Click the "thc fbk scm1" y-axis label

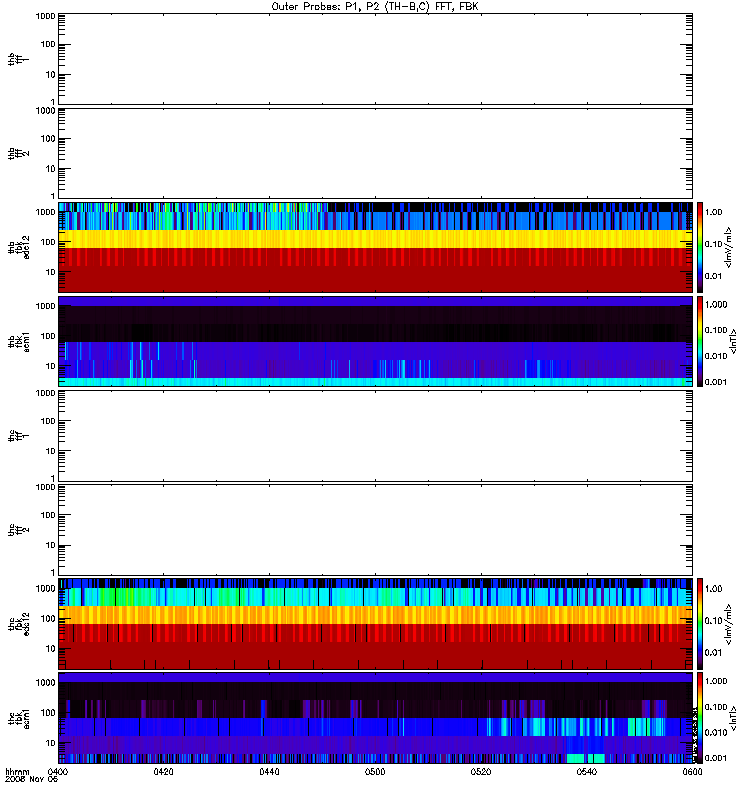19,718
